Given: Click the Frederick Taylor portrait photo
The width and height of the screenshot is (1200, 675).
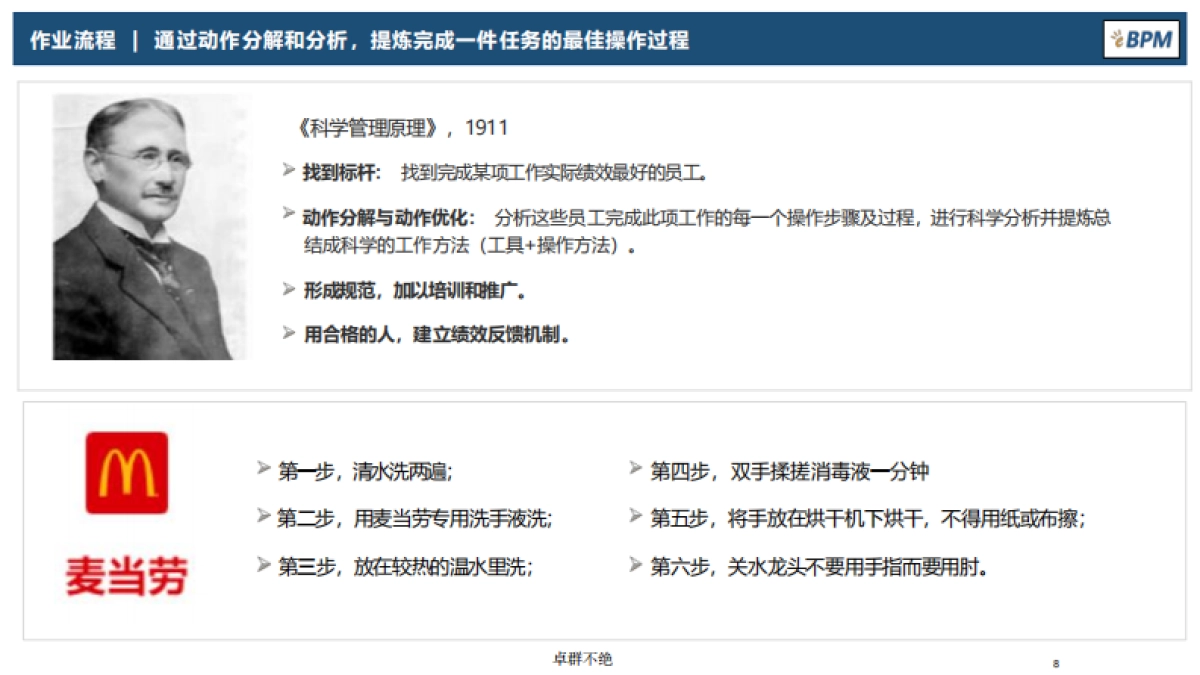Looking at the screenshot, I should pos(150,225).
